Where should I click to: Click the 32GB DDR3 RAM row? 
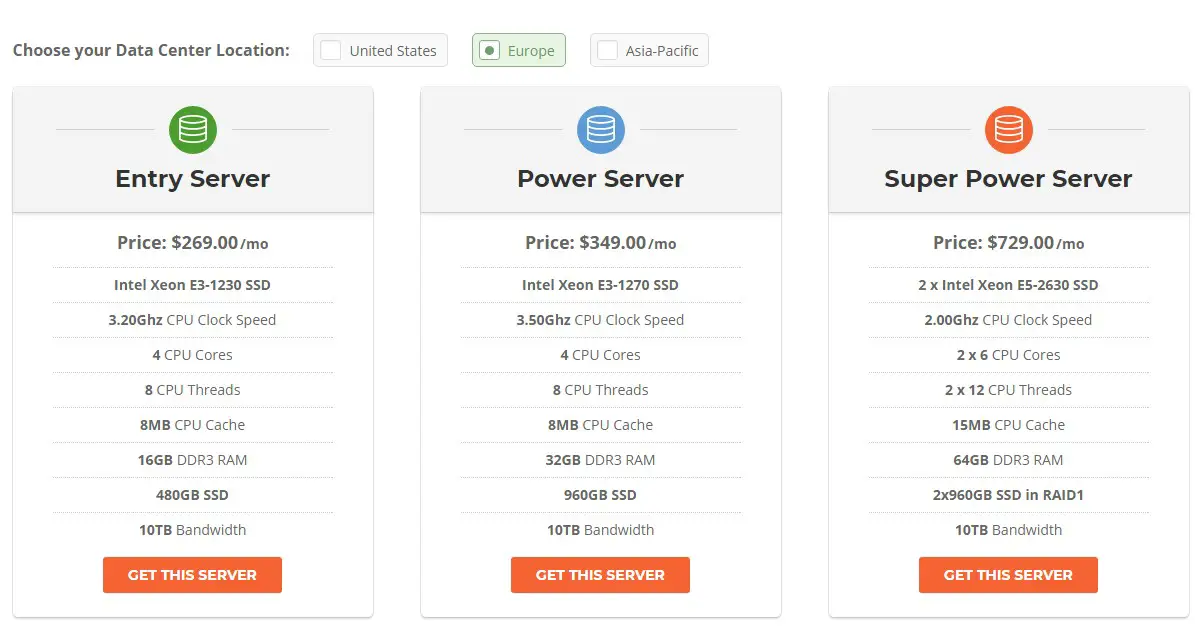pos(601,460)
